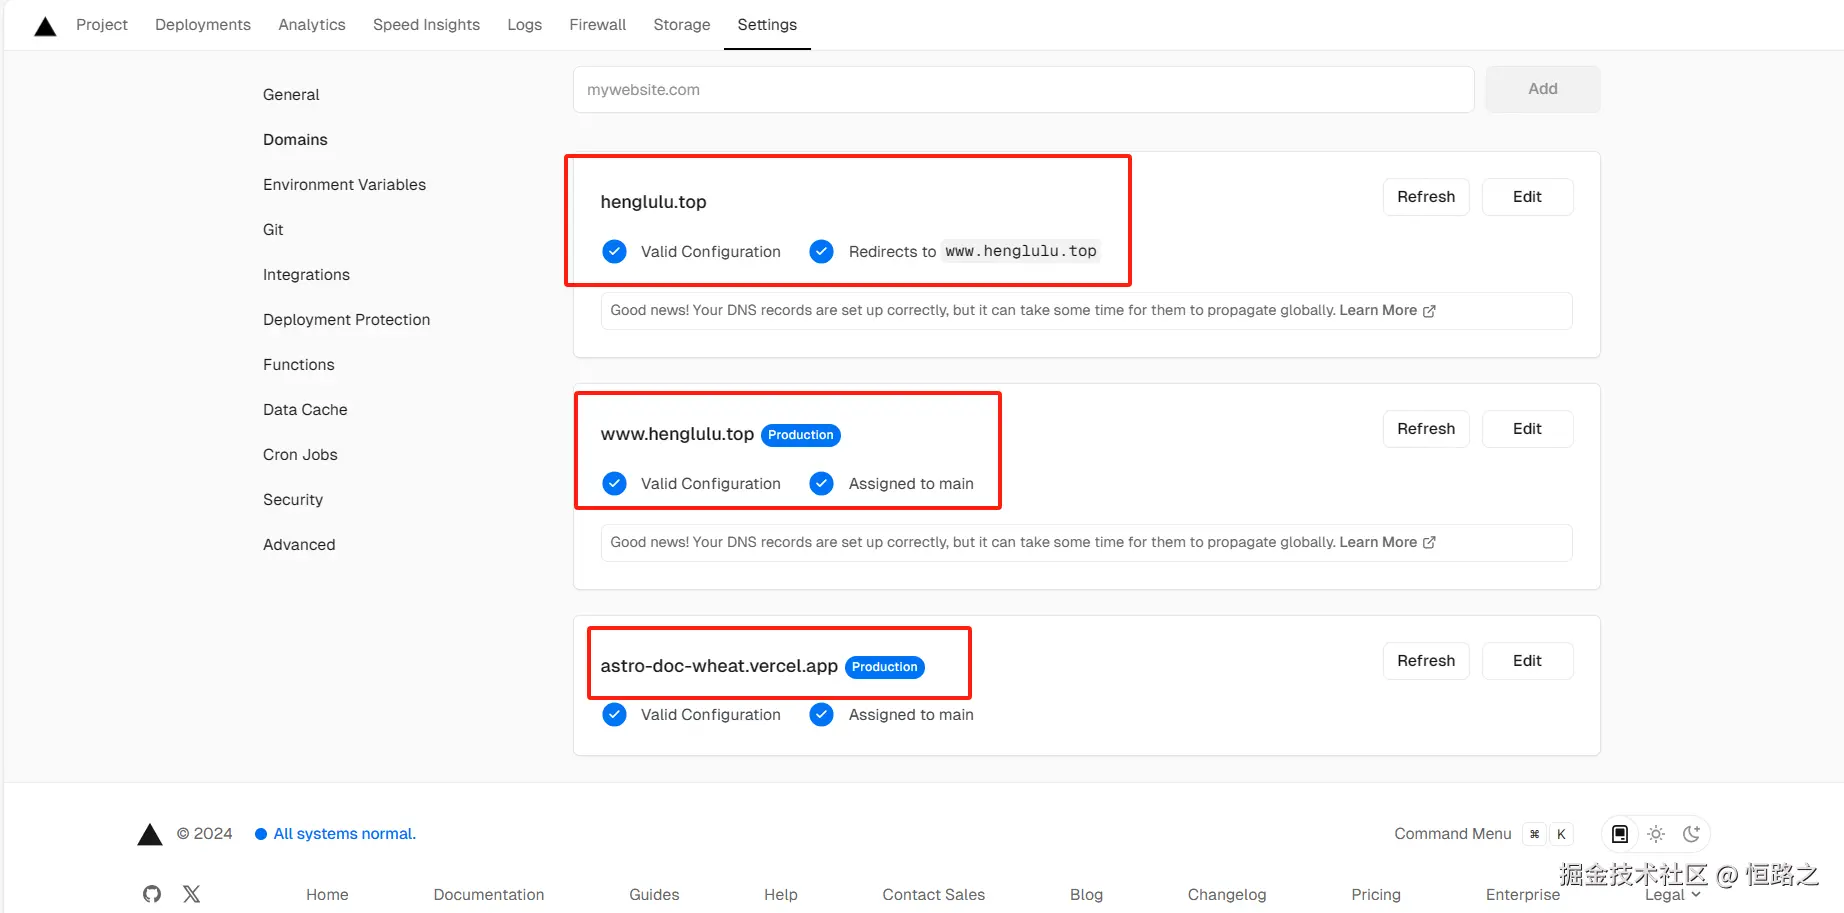Switch to light theme sun icon
Viewport: 1844px width, 913px height.
pos(1656,834)
